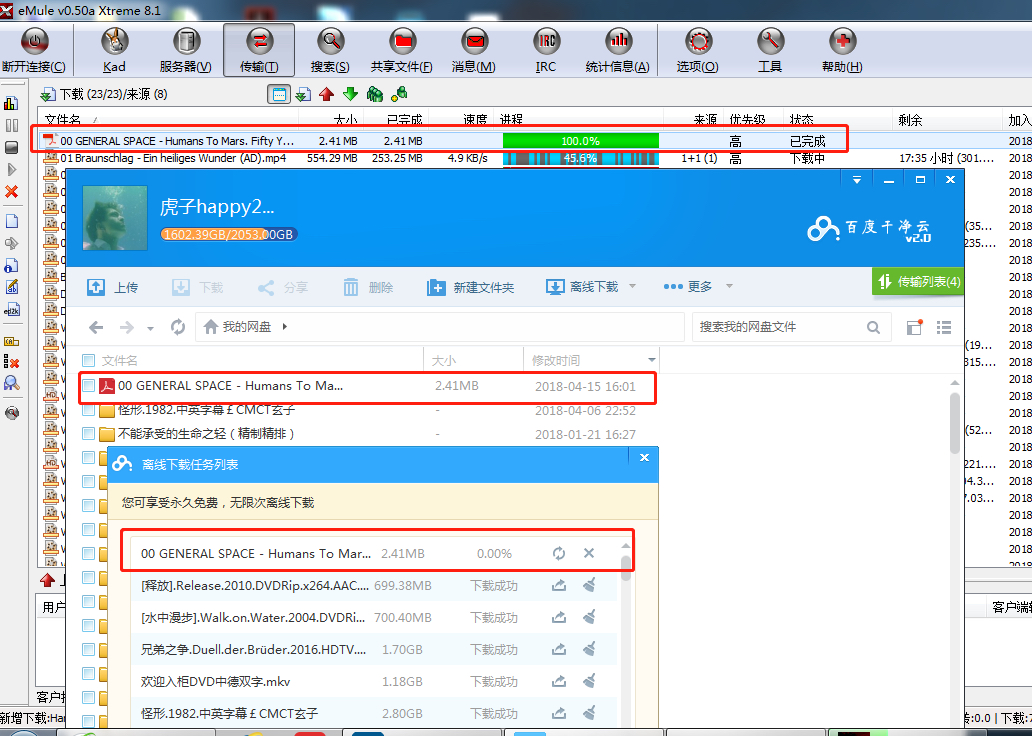Check the select-all checkbox beside 文件名 header

88,360
